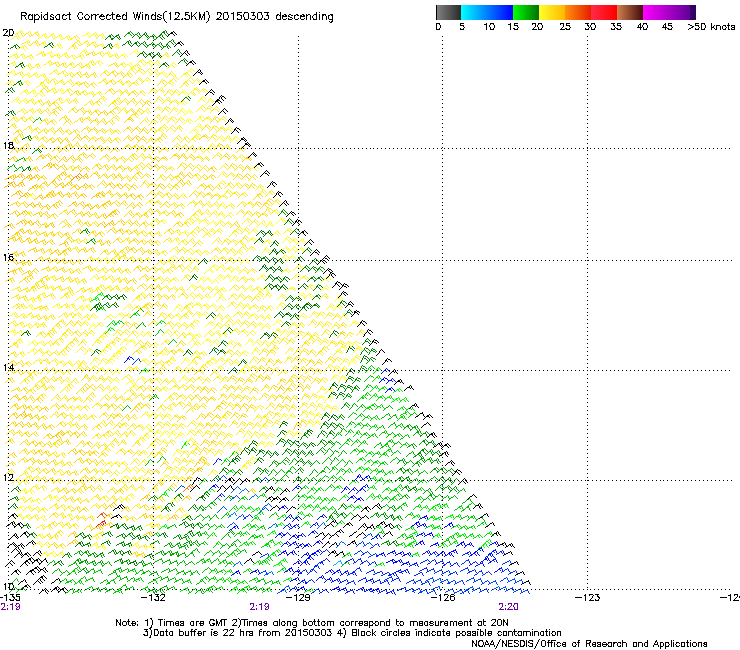Click the longitude -135 axis label
The image size is (740, 650).
click(10, 598)
